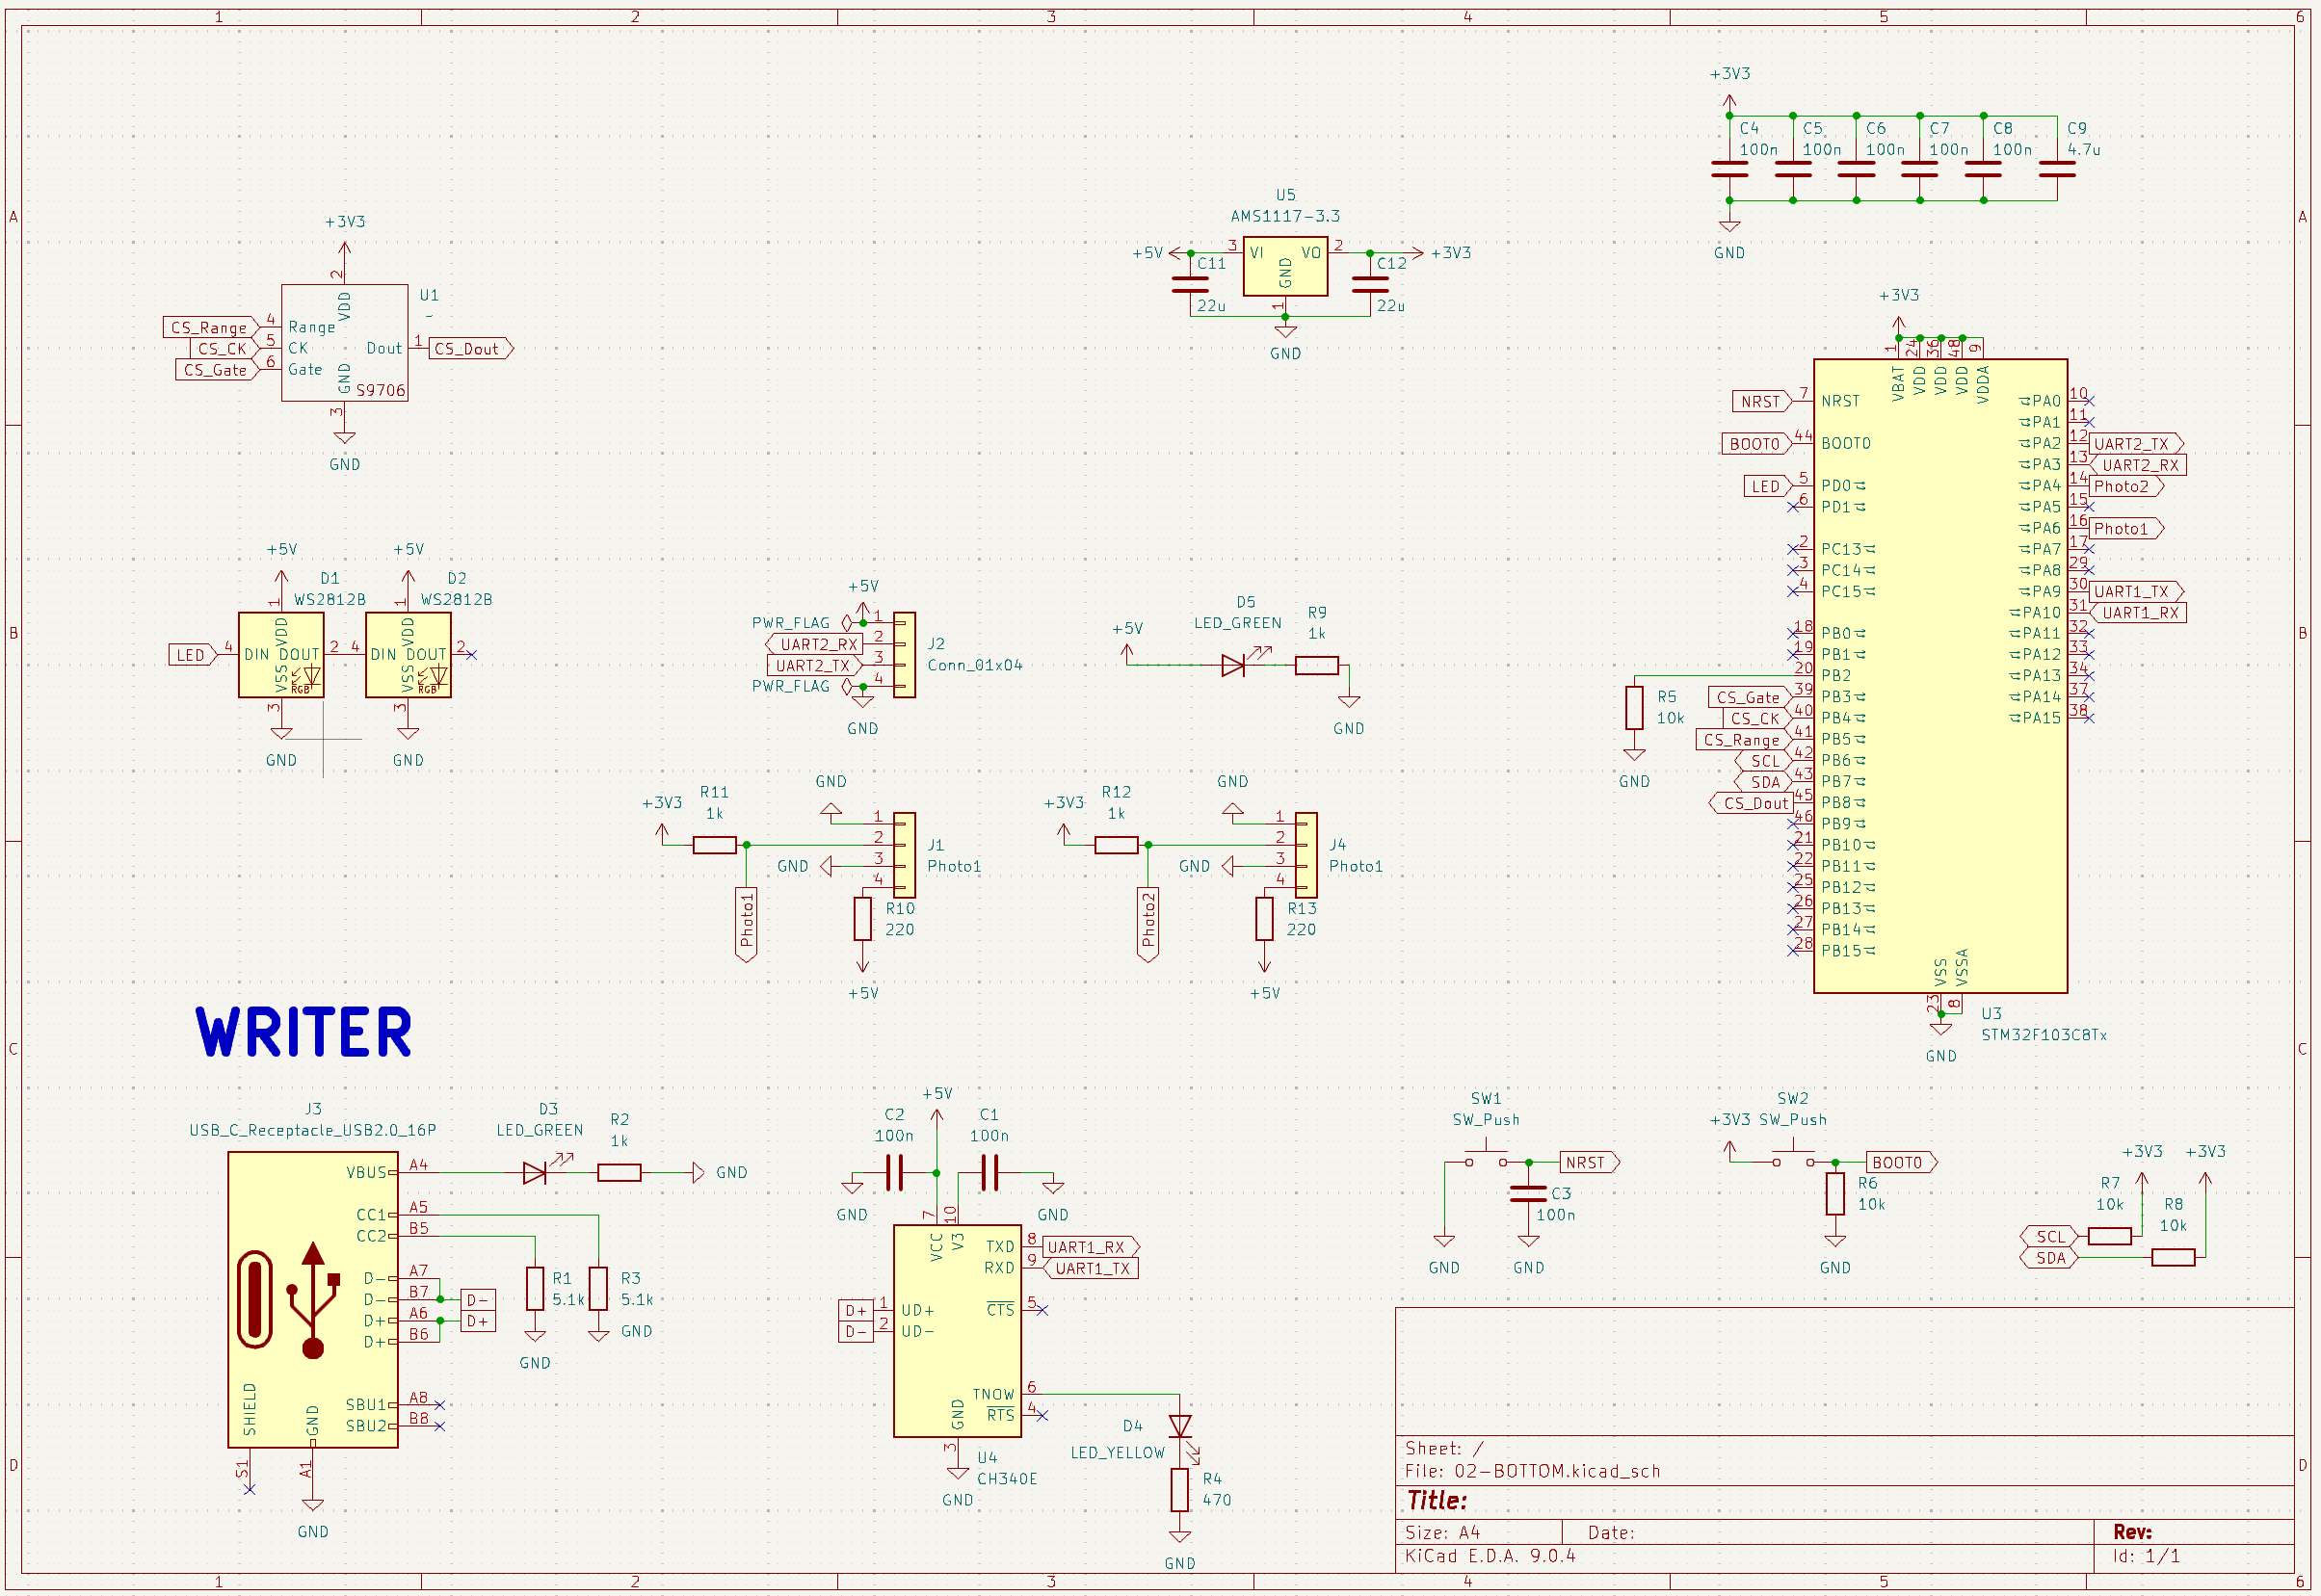Select capacitor C9 4.7u

pos(2057,170)
